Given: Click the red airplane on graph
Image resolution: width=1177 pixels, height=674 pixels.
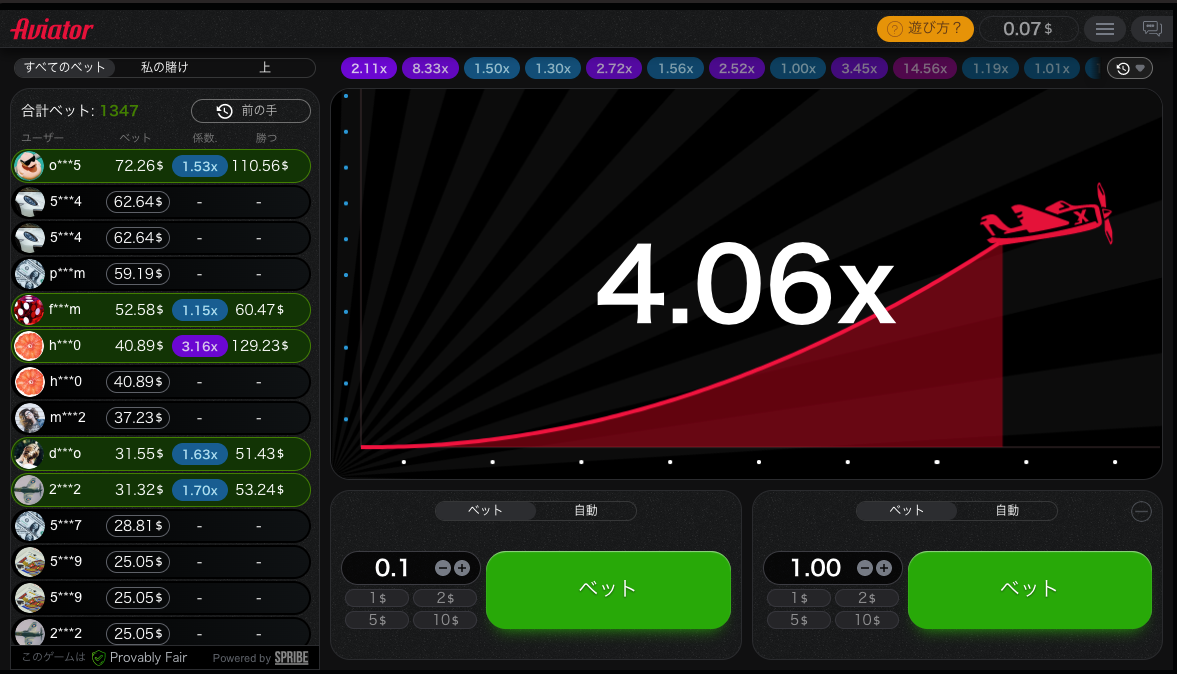Looking at the screenshot, I should point(1046,215).
